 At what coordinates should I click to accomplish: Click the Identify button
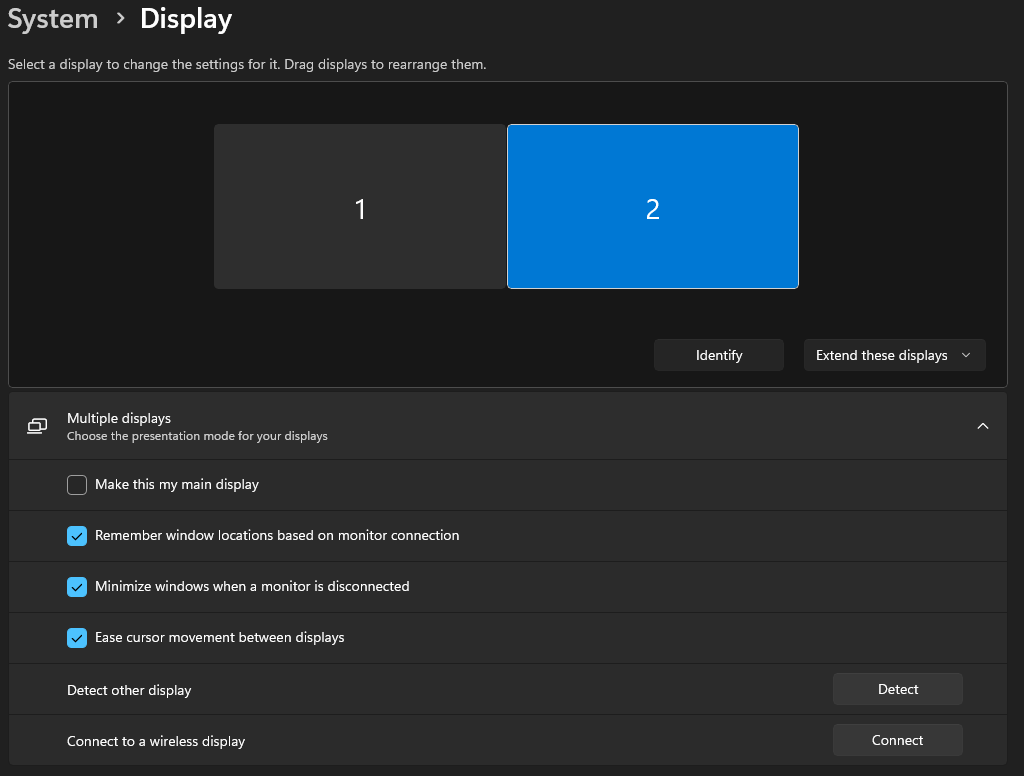pyautogui.click(x=718, y=355)
